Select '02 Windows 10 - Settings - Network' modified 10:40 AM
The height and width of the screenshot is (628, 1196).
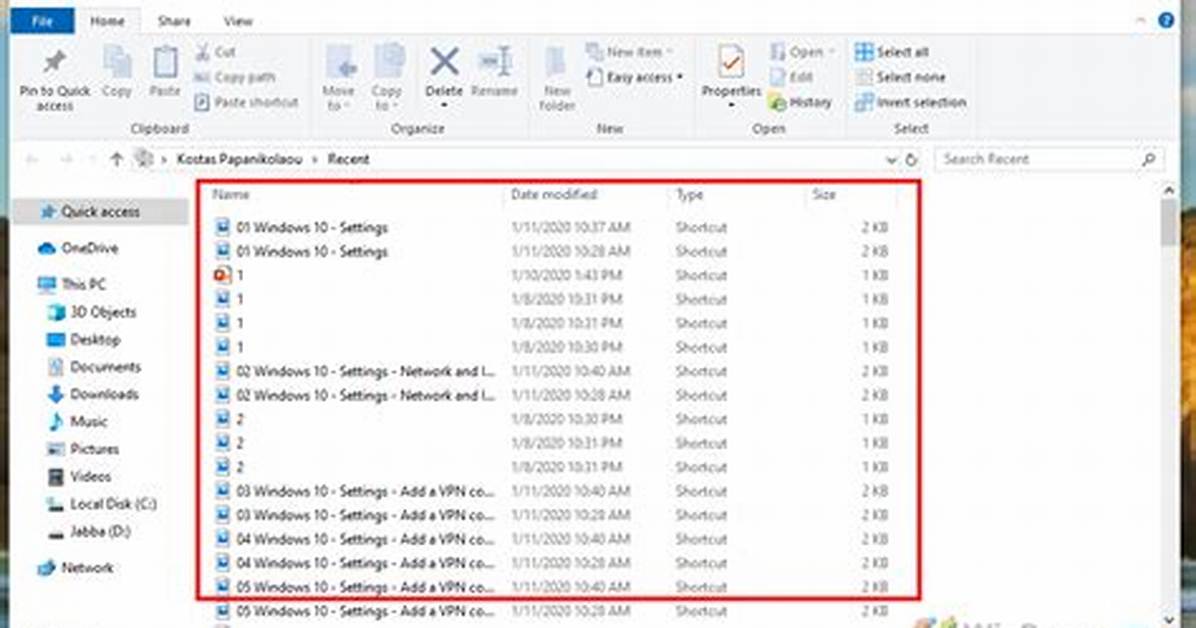pyautogui.click(x=551, y=371)
